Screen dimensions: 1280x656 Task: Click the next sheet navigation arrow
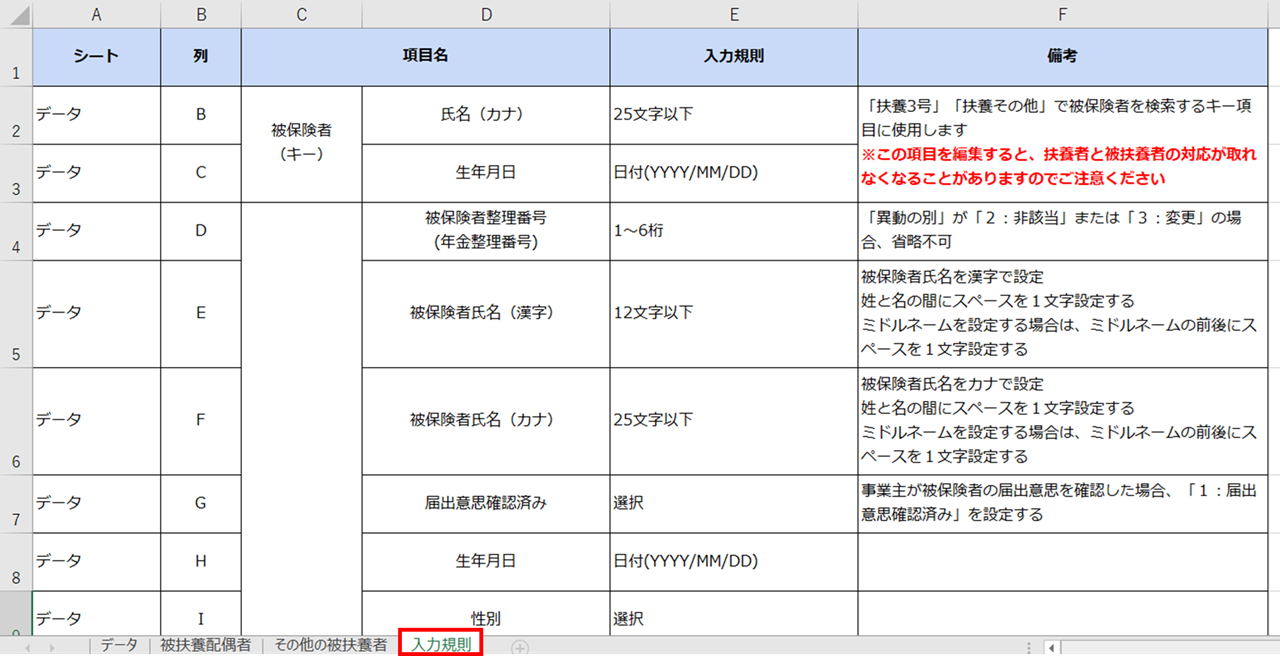[52, 647]
